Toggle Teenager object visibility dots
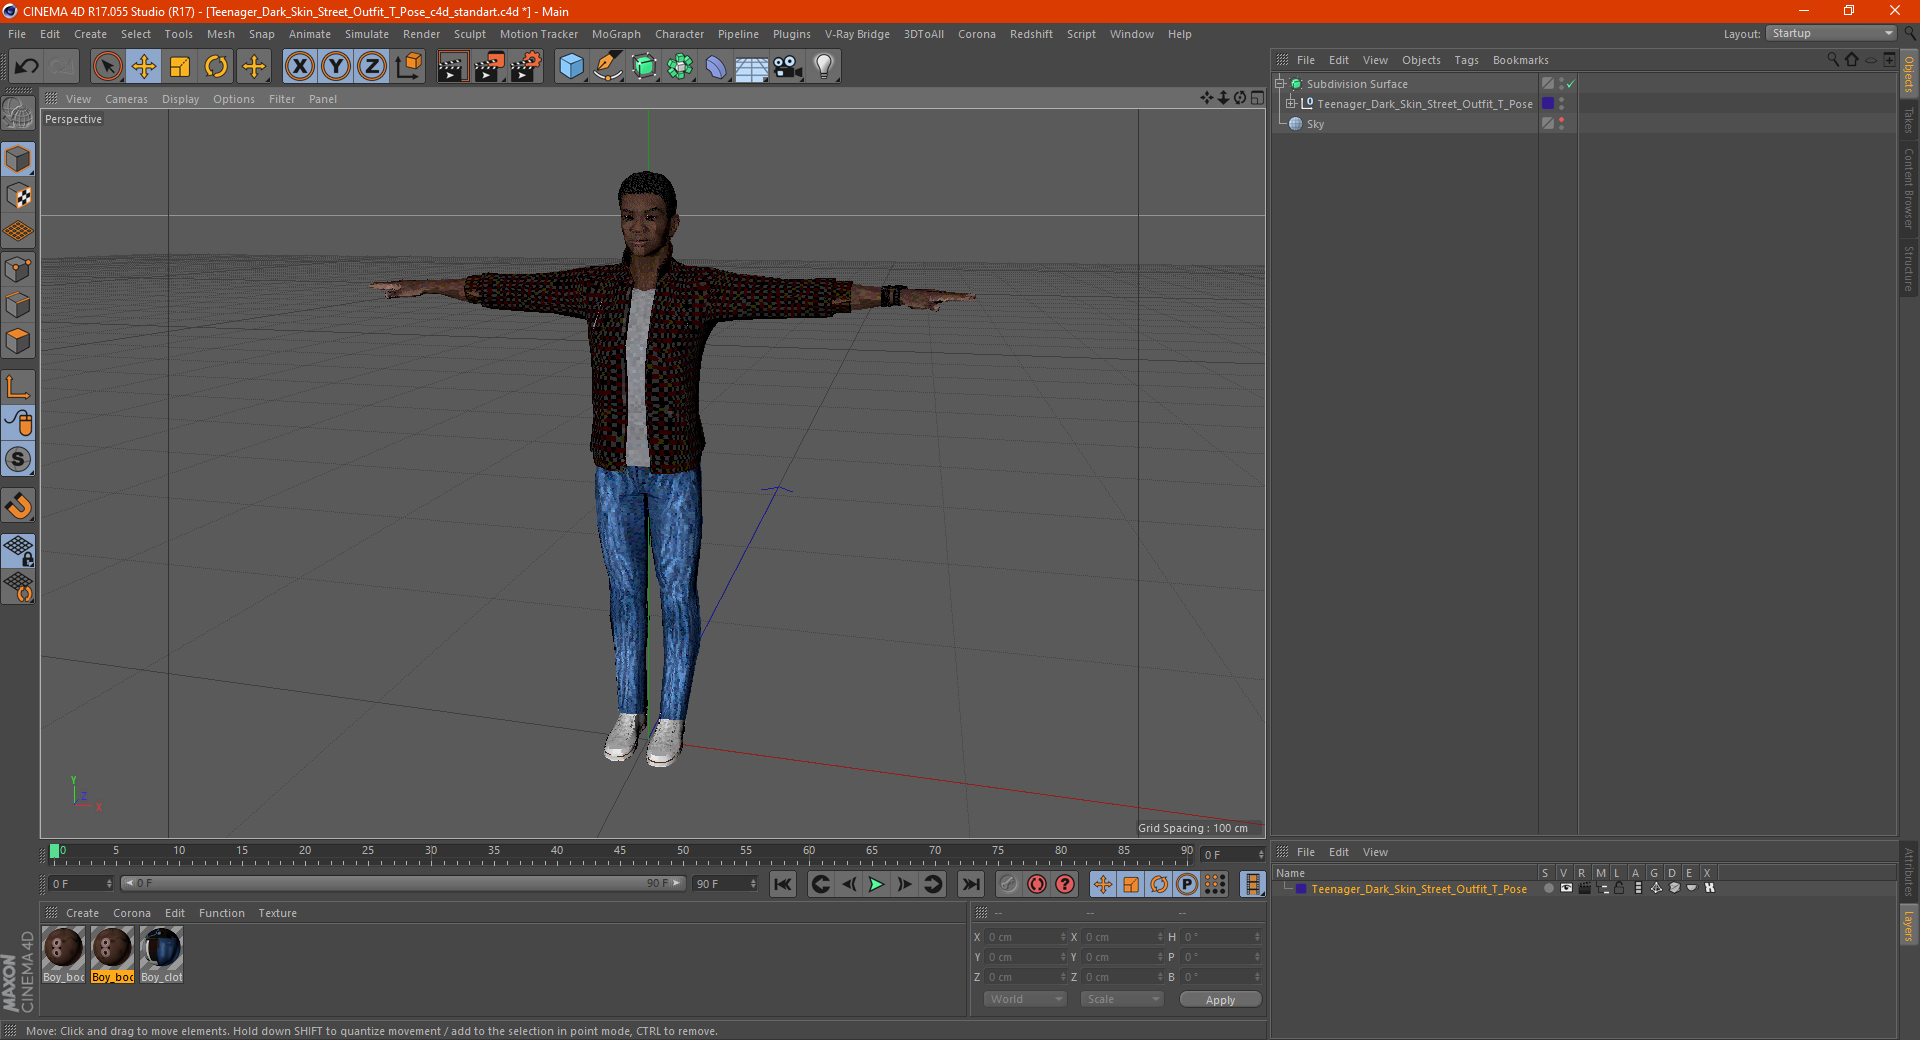 pyautogui.click(x=1561, y=104)
